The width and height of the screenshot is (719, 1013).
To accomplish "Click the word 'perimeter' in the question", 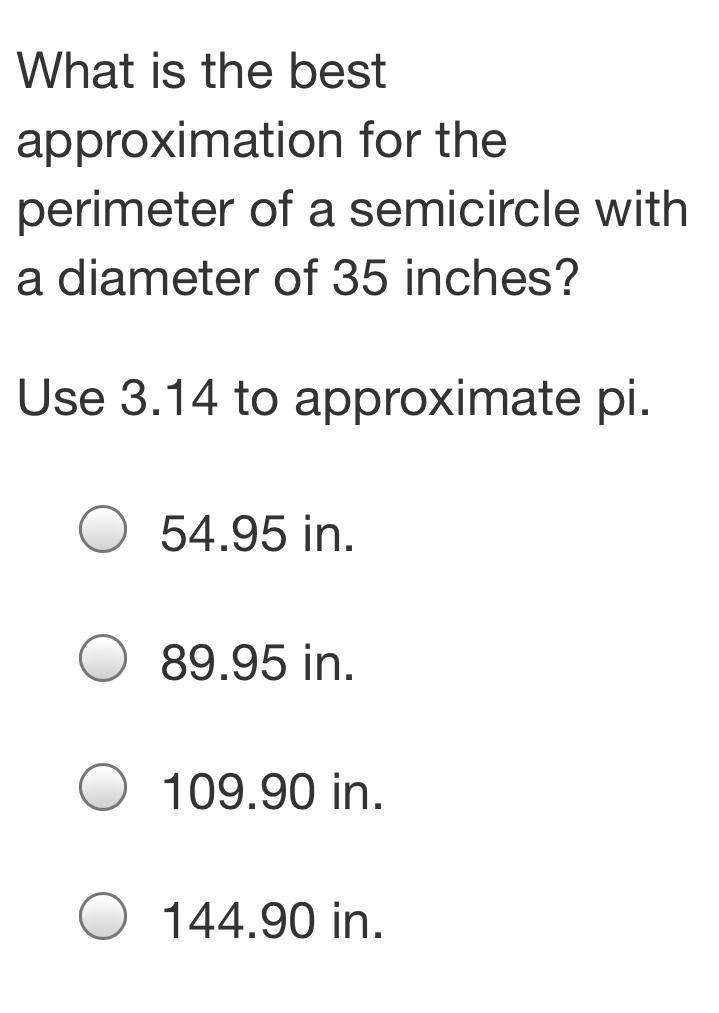I will point(126,211).
